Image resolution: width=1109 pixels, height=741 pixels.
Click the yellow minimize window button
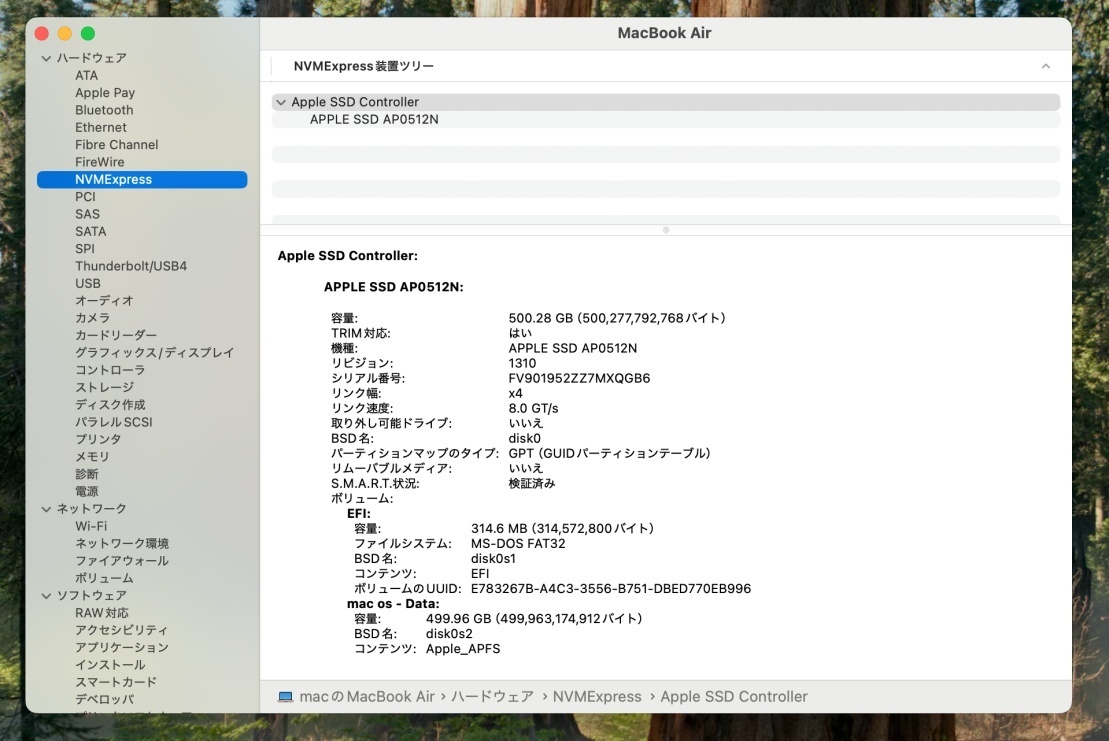pos(64,33)
